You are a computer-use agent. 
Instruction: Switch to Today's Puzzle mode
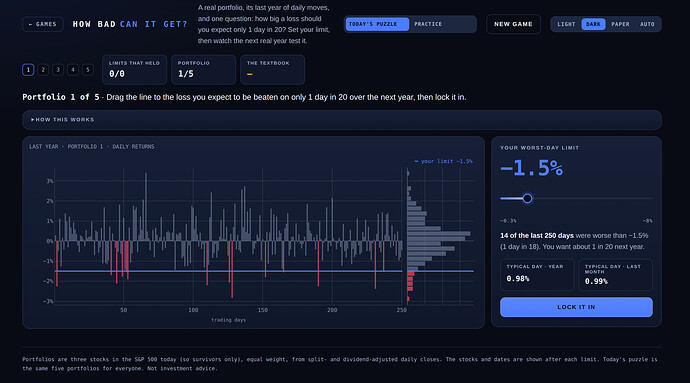(377, 24)
